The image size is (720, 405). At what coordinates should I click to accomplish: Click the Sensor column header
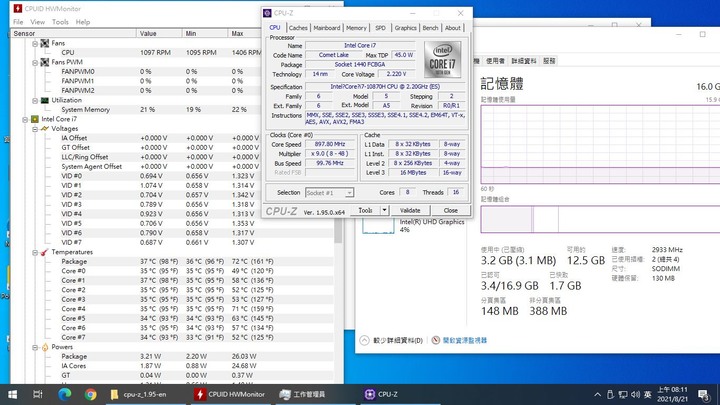[73, 34]
